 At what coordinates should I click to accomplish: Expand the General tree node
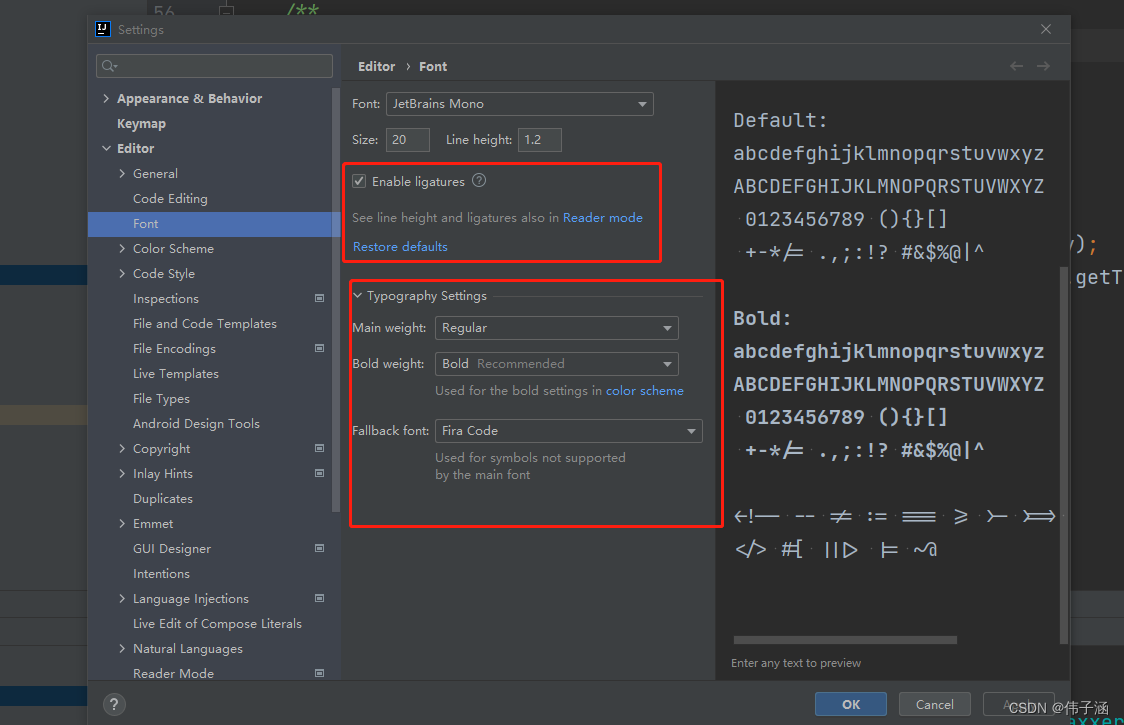click(x=122, y=174)
